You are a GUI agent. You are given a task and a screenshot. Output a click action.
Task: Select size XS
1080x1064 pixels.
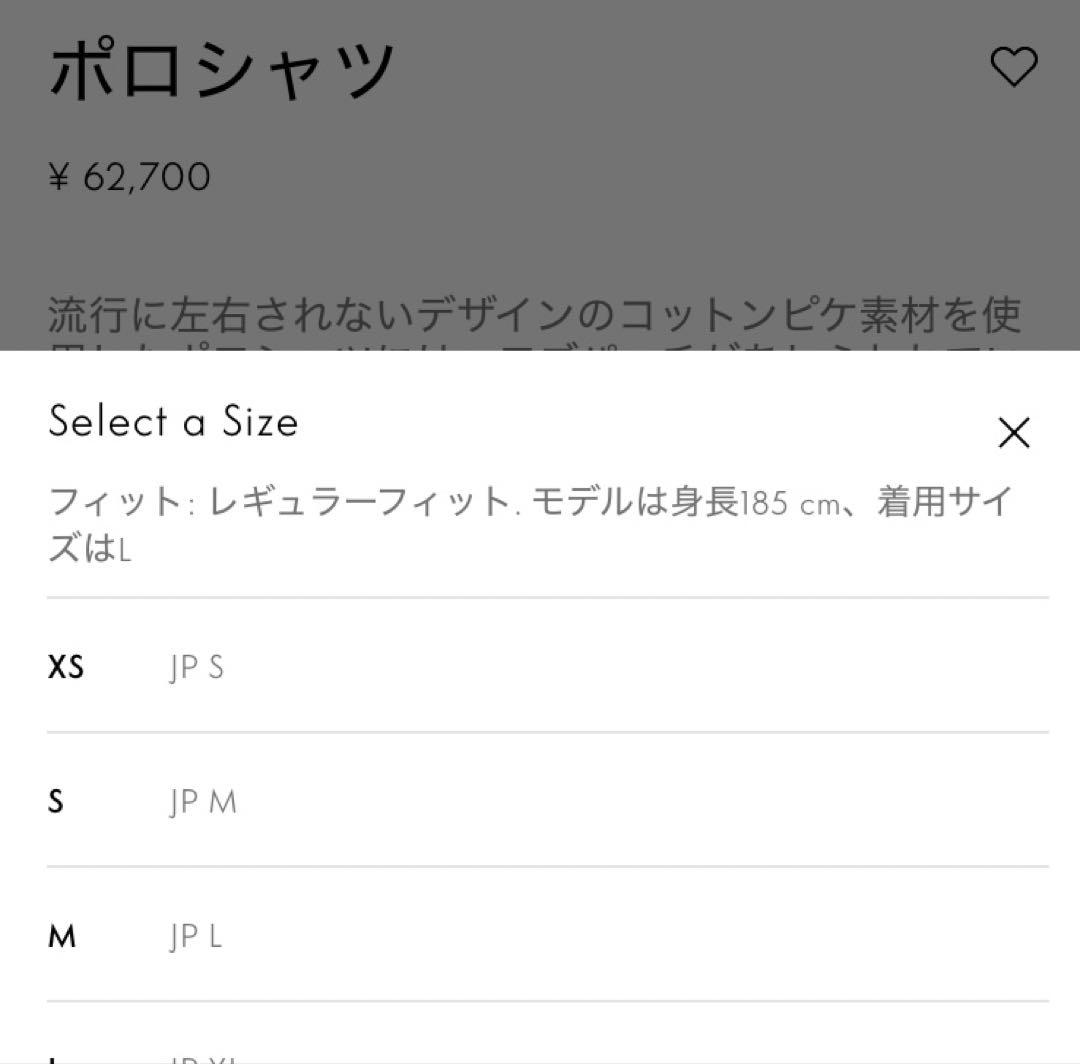pyautogui.click(x=66, y=666)
